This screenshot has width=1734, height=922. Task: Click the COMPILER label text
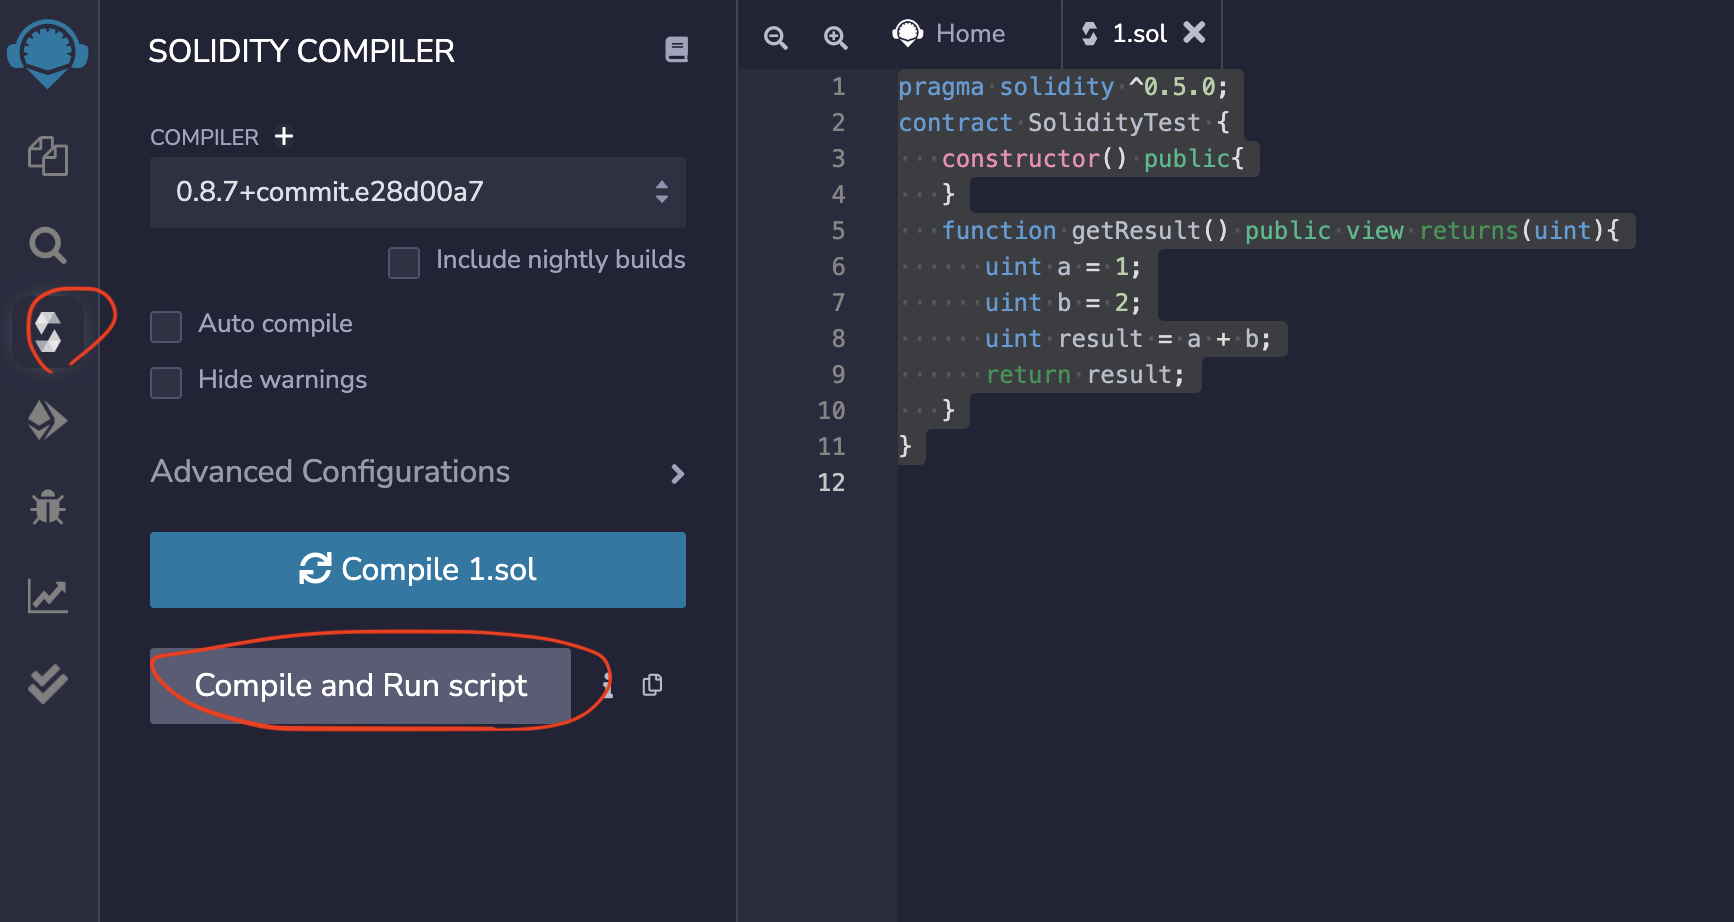[204, 137]
